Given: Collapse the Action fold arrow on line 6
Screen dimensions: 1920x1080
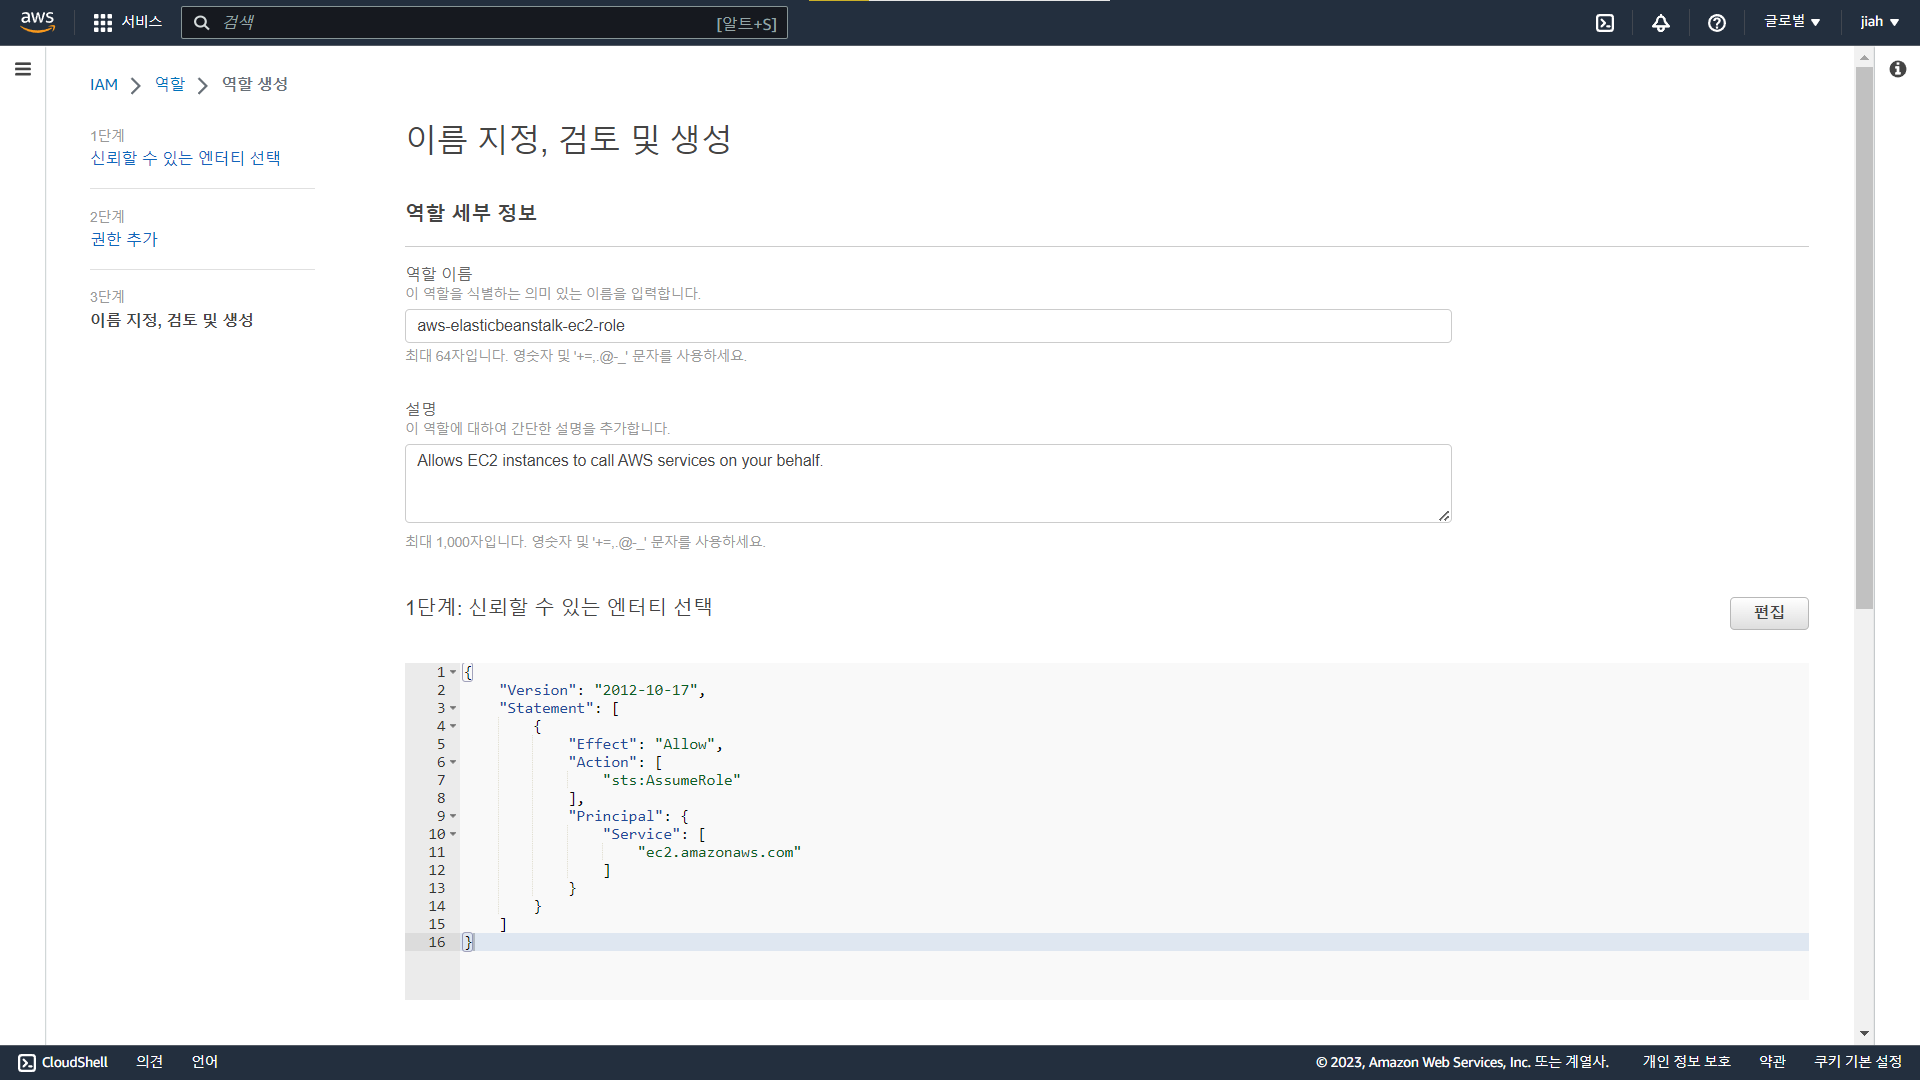Looking at the screenshot, I should coord(453,762).
